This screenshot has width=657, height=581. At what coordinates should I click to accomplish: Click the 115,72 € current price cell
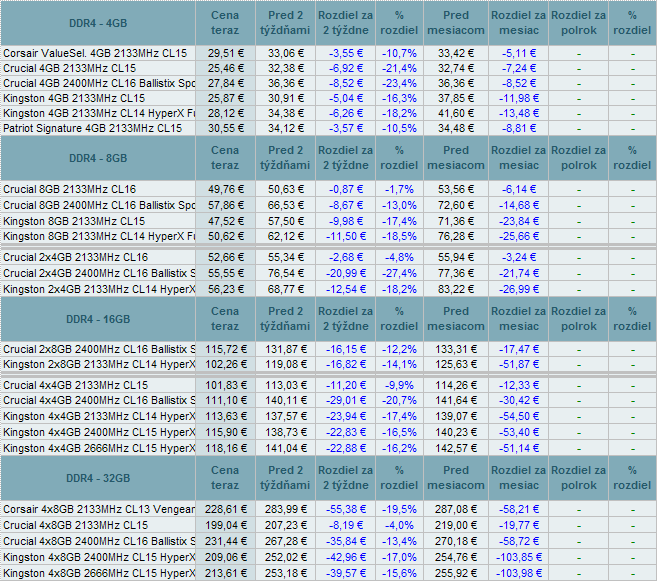click(225, 349)
